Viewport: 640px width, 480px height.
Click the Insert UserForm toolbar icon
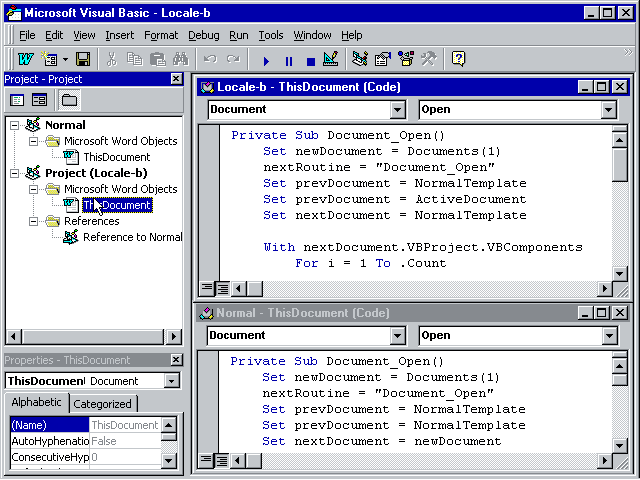pos(50,59)
